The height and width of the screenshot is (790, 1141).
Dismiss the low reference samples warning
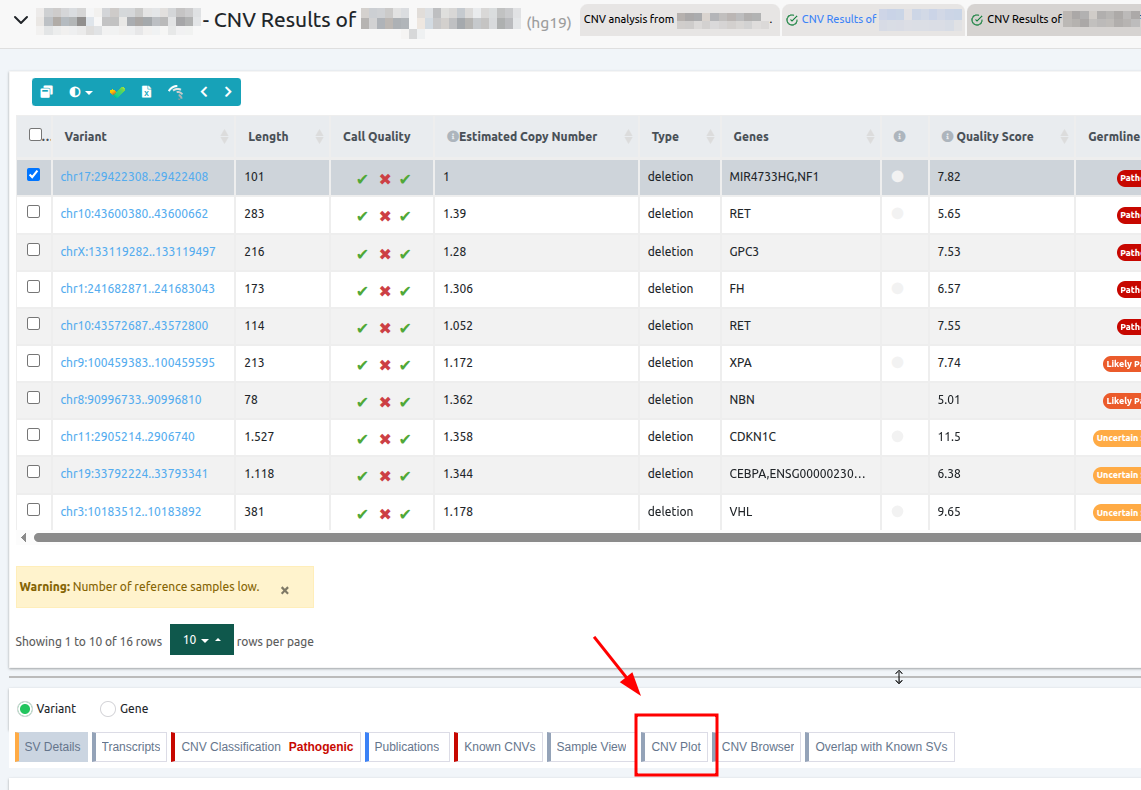[x=285, y=590]
